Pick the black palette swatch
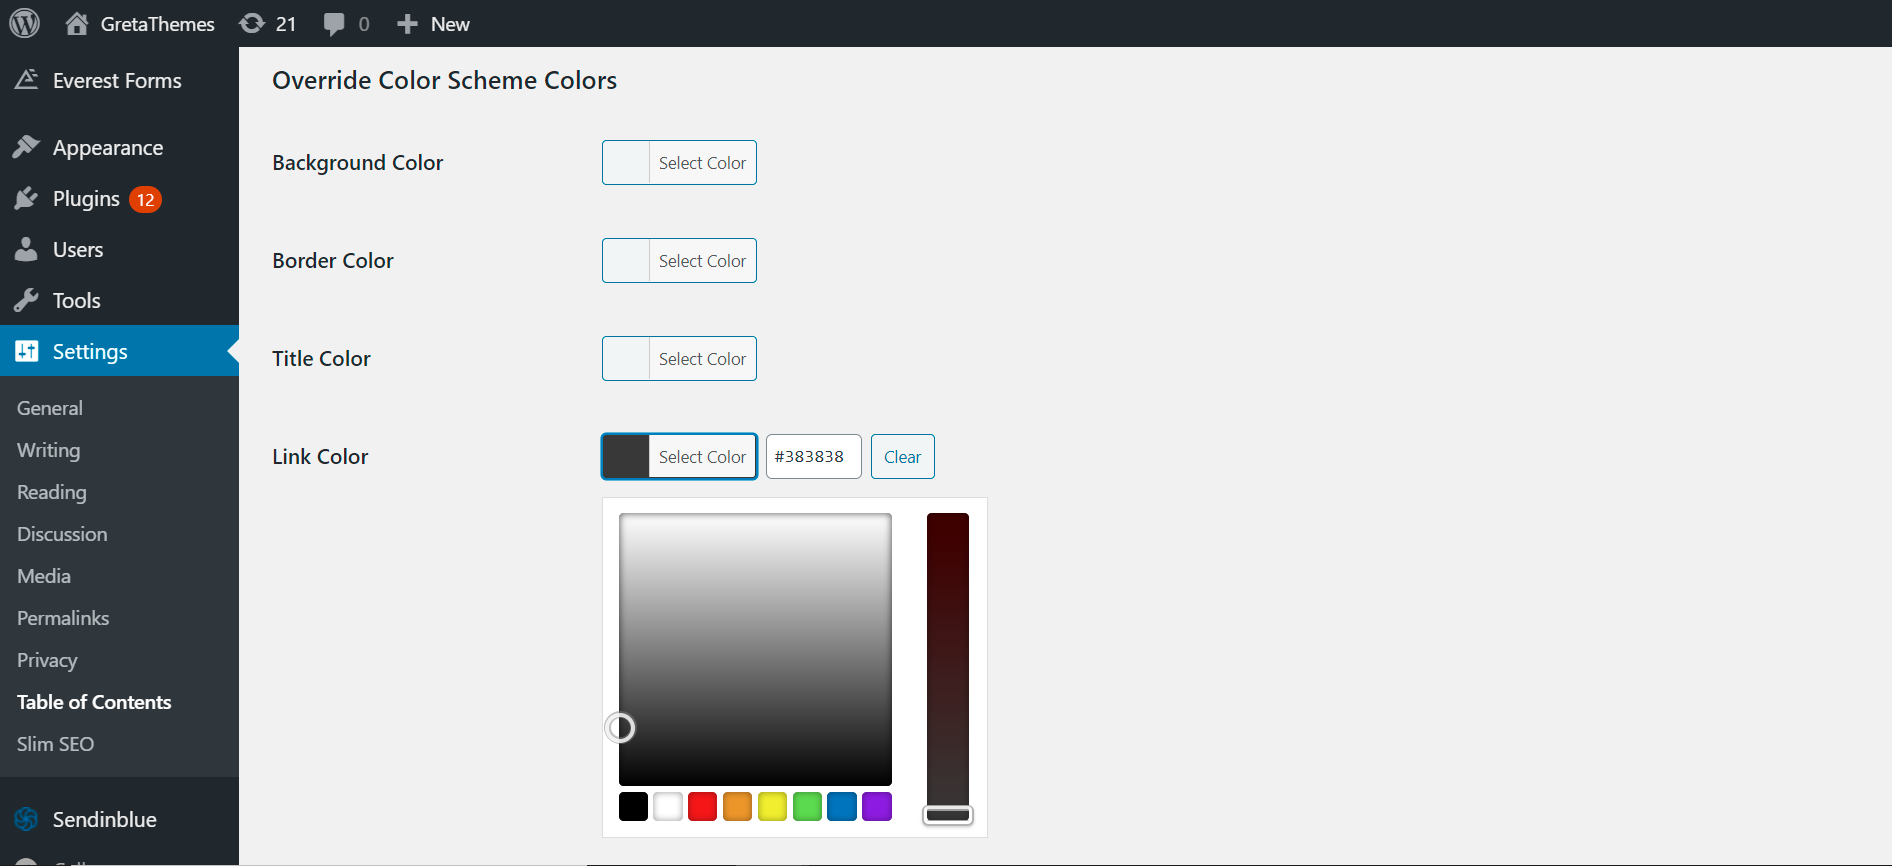The image size is (1892, 866). (x=633, y=806)
